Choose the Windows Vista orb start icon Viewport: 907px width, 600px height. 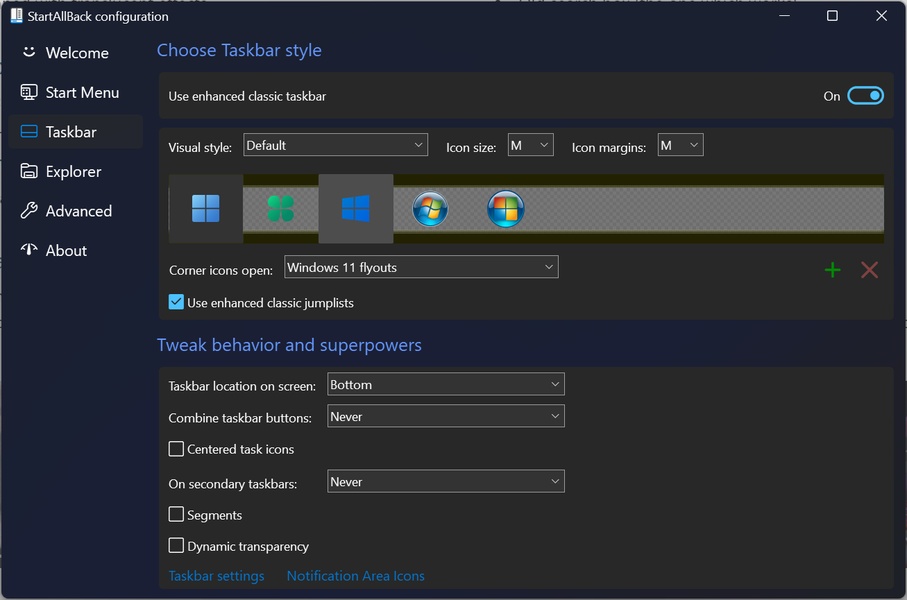click(x=506, y=209)
